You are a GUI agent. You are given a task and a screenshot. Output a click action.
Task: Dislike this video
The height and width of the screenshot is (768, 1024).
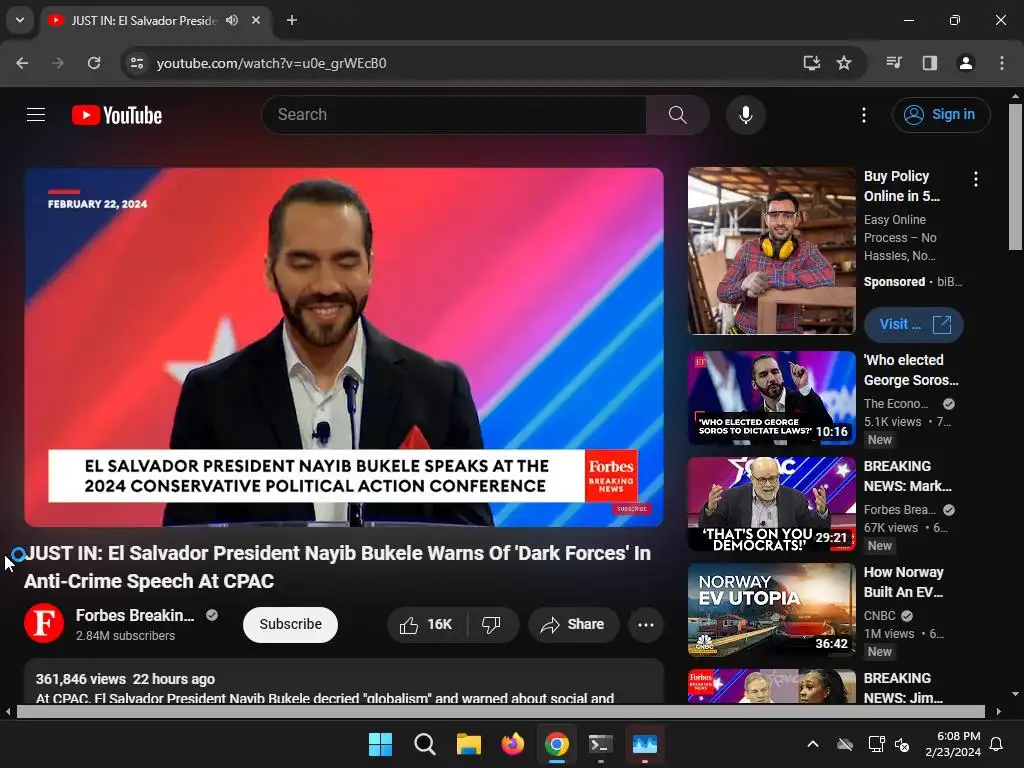[x=492, y=624]
